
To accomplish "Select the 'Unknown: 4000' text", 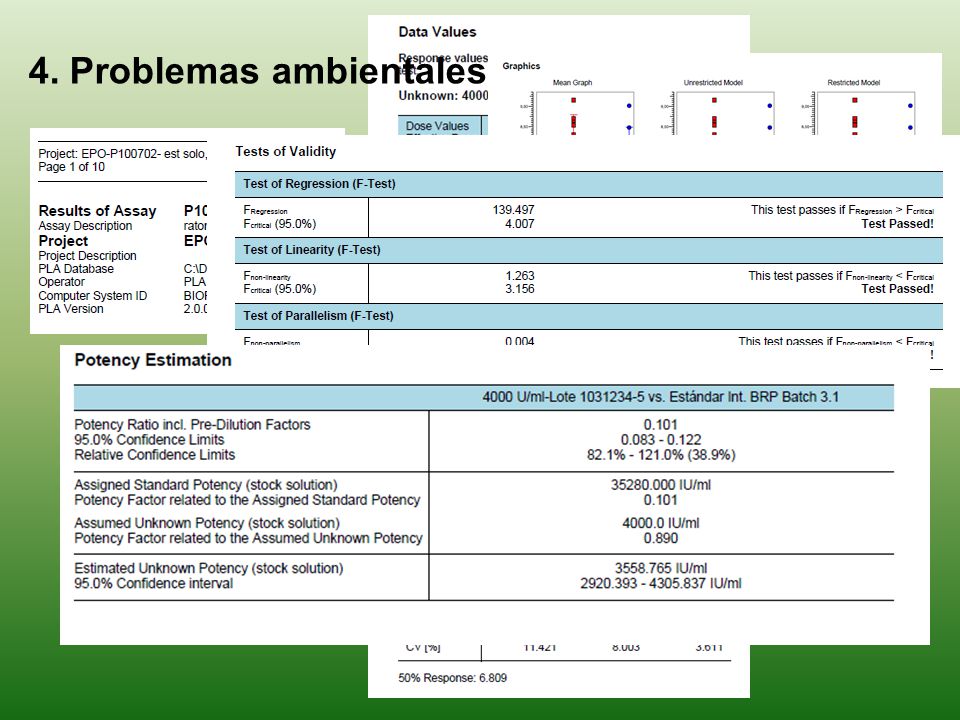I will pos(443,96).
